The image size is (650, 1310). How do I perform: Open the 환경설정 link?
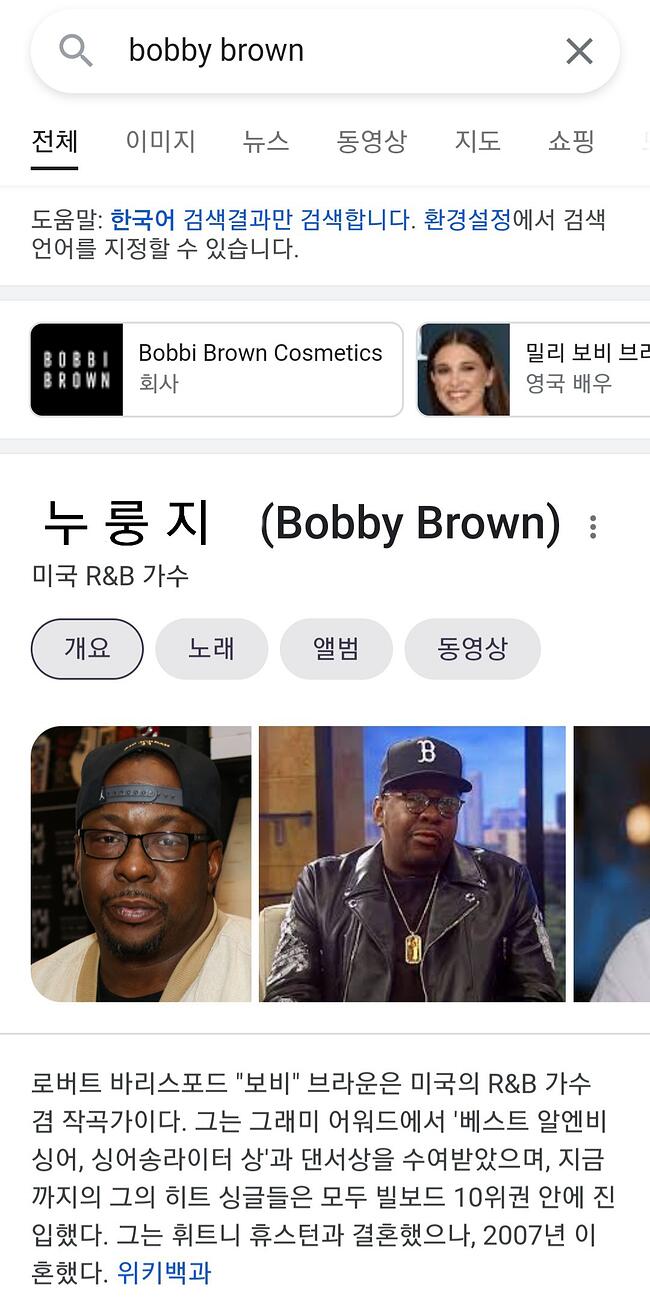pyautogui.click(x=467, y=220)
